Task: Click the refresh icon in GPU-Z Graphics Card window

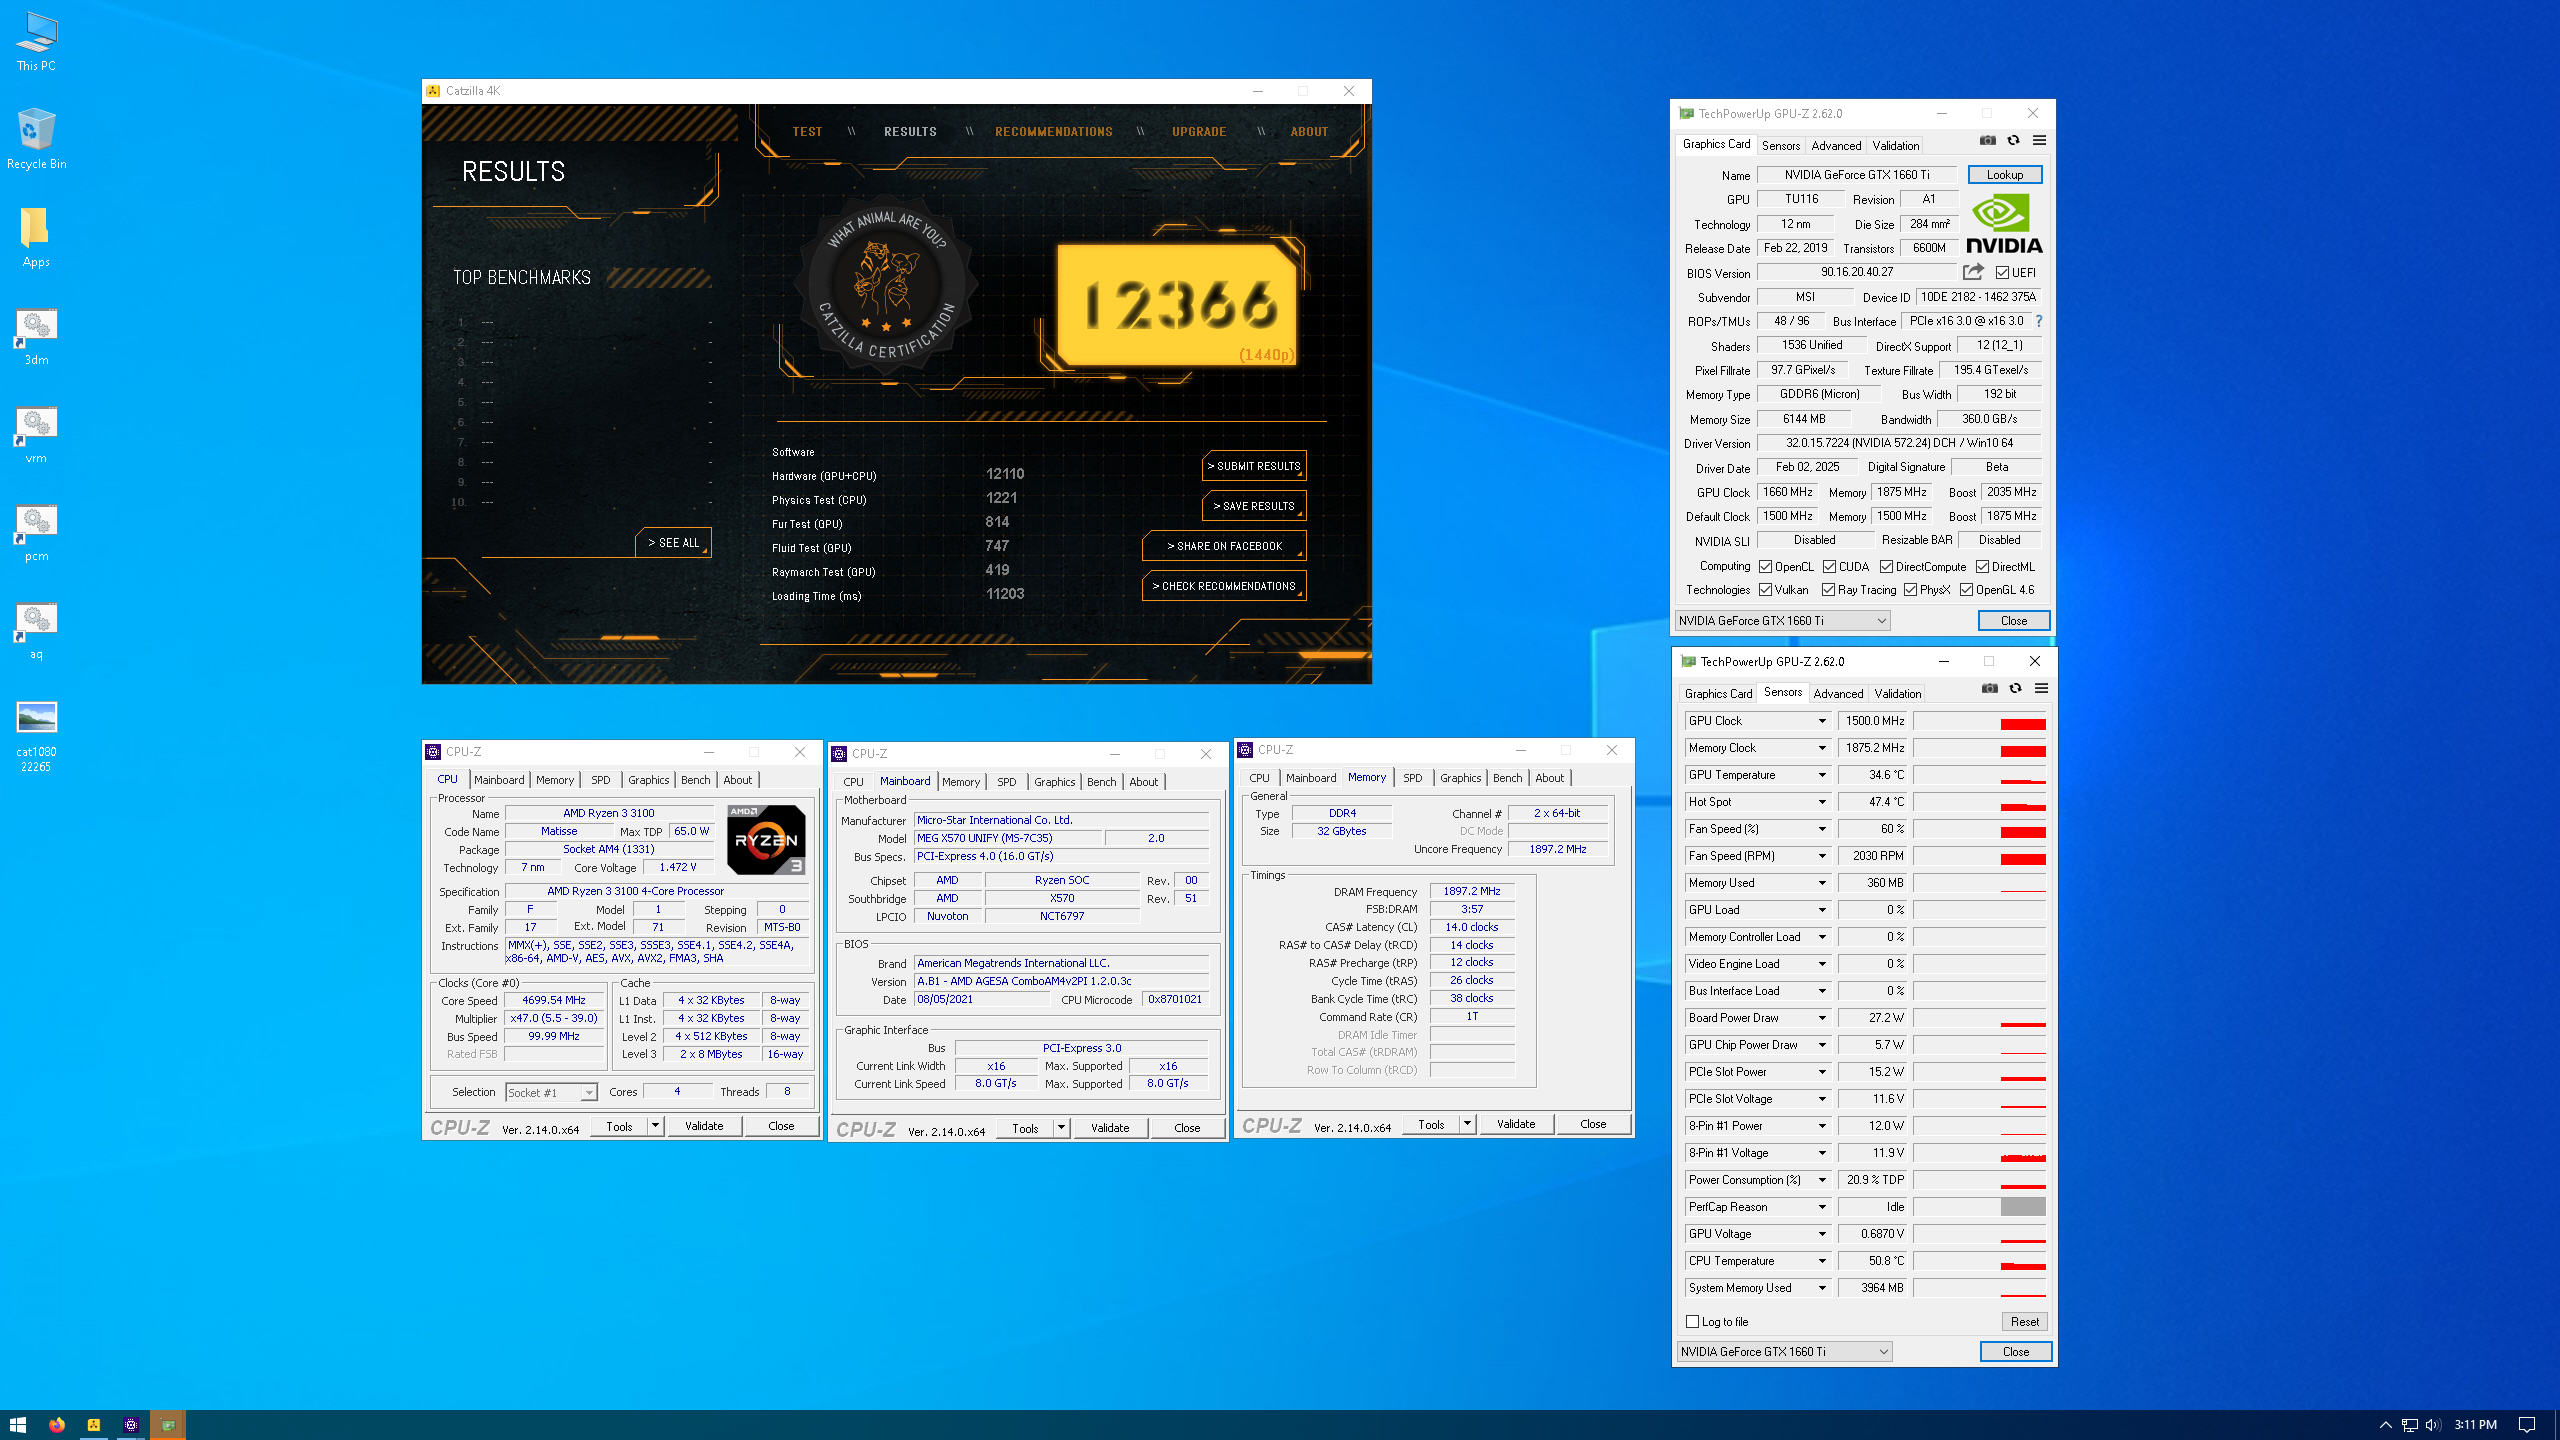Action: pyautogui.click(x=2013, y=141)
